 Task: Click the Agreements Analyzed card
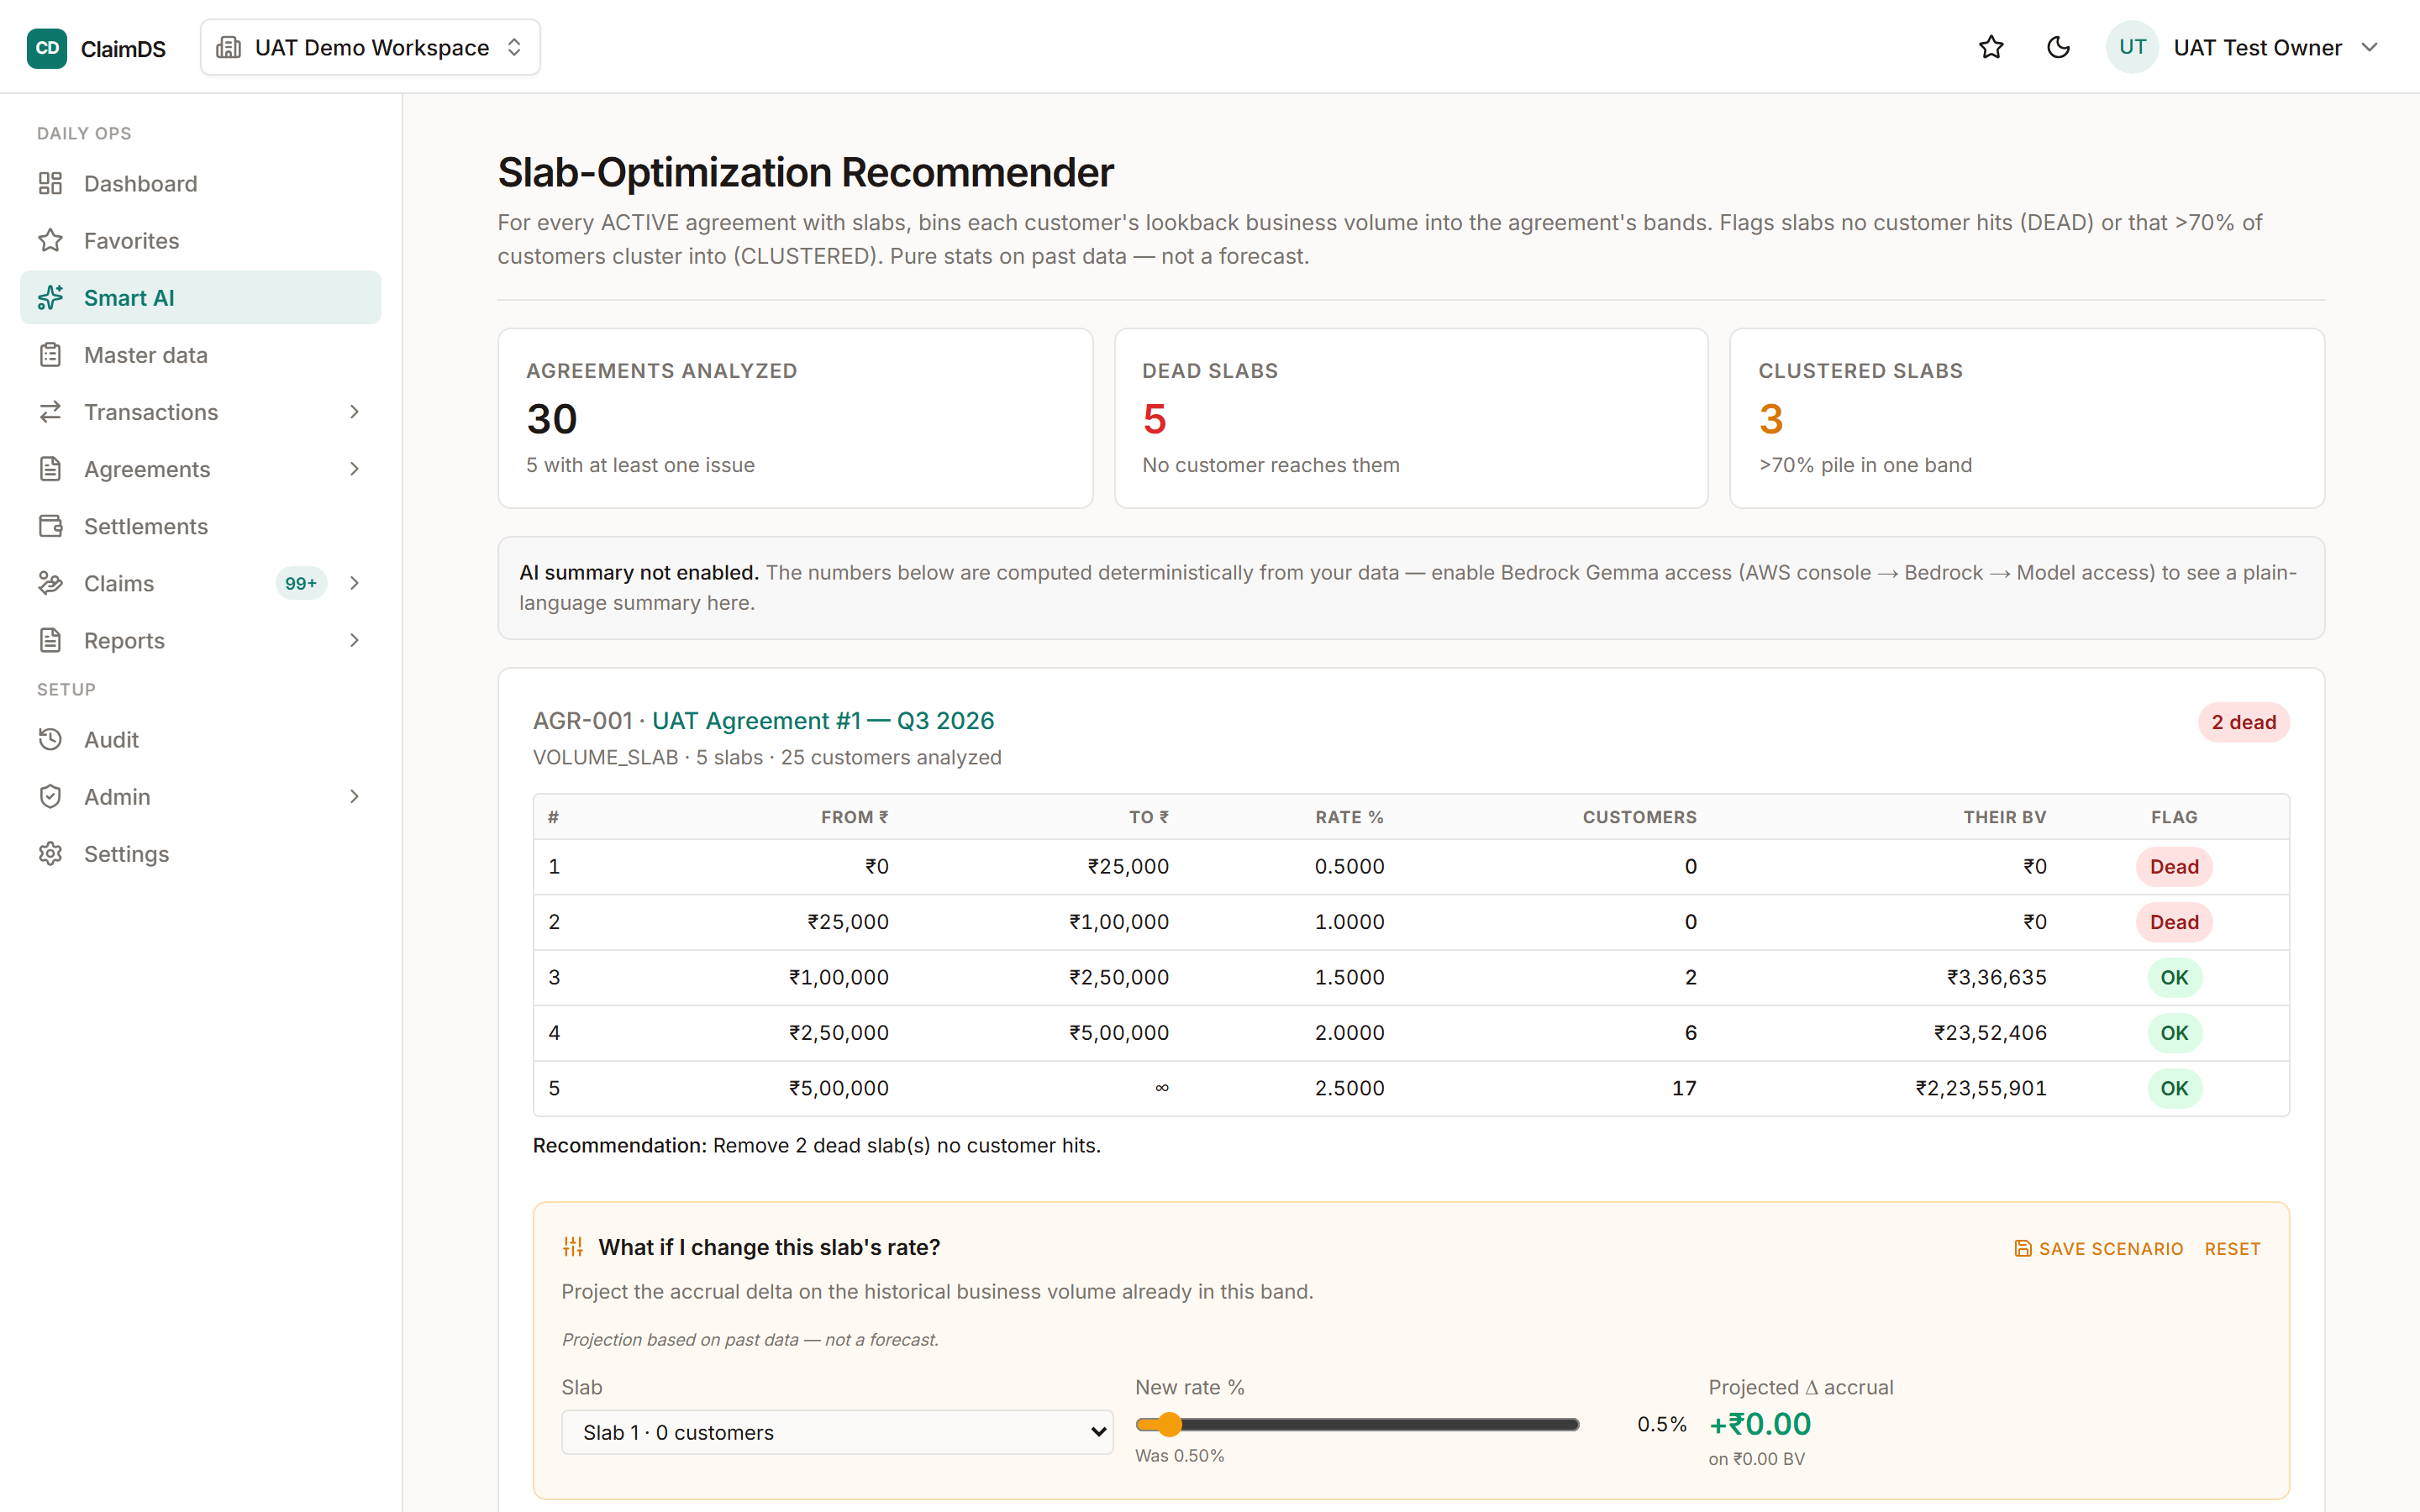795,418
